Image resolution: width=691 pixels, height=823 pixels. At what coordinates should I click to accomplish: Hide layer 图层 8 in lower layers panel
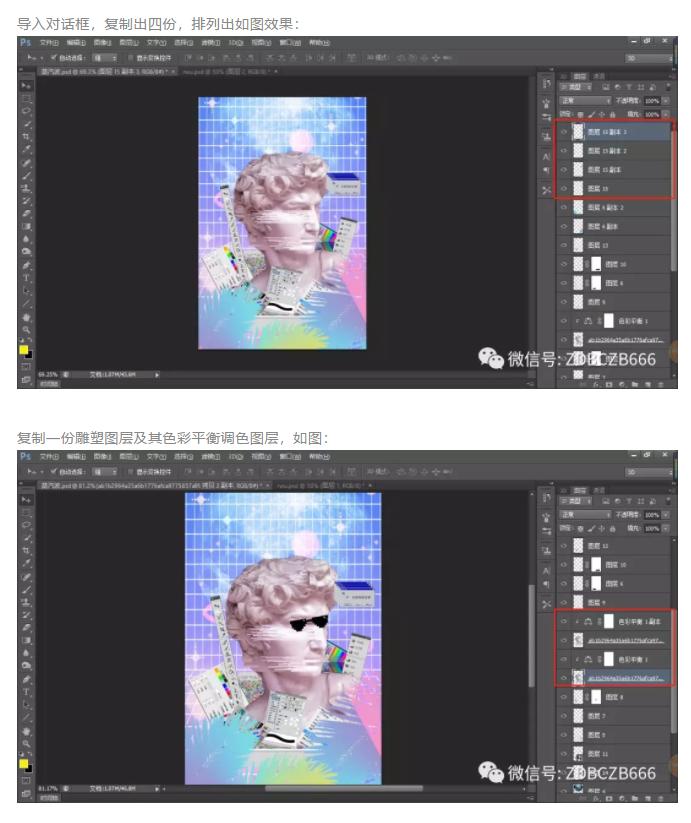(x=564, y=697)
